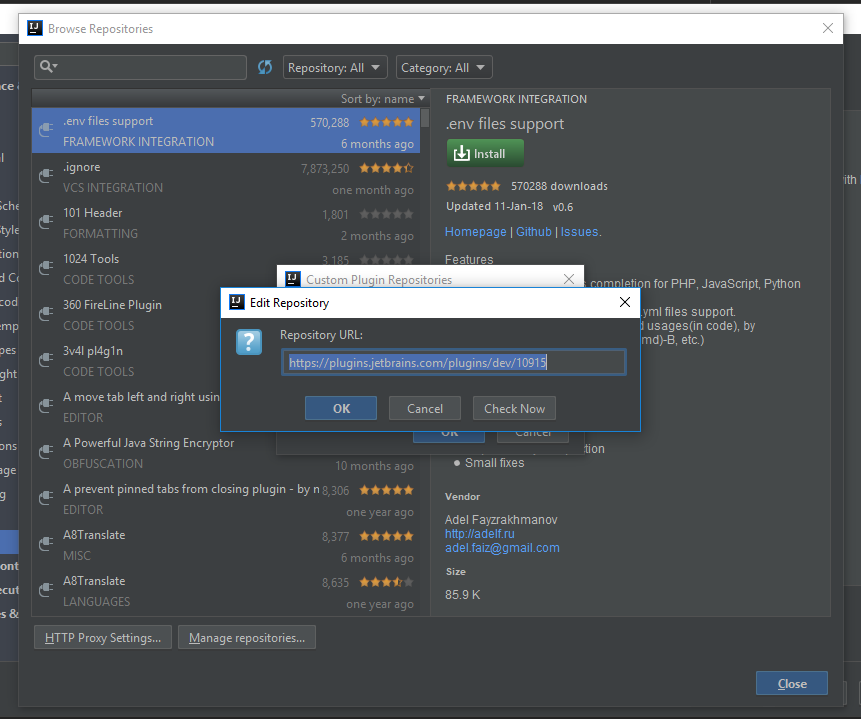Click the refresh plugin list icon
Viewport: 861px width, 719px height.
(x=265, y=67)
